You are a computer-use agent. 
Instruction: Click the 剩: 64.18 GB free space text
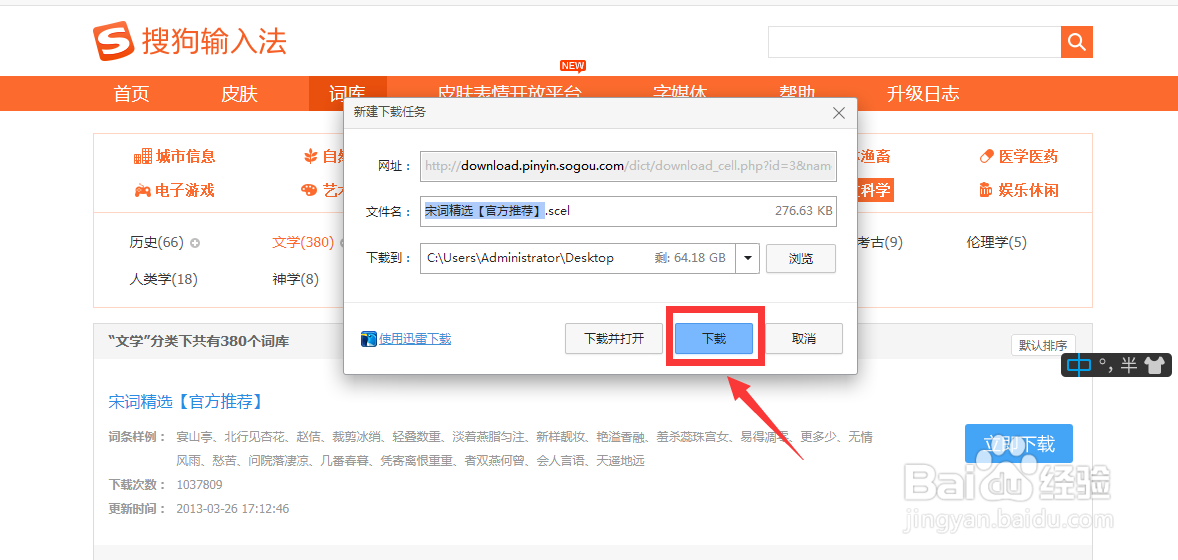pyautogui.click(x=690, y=258)
